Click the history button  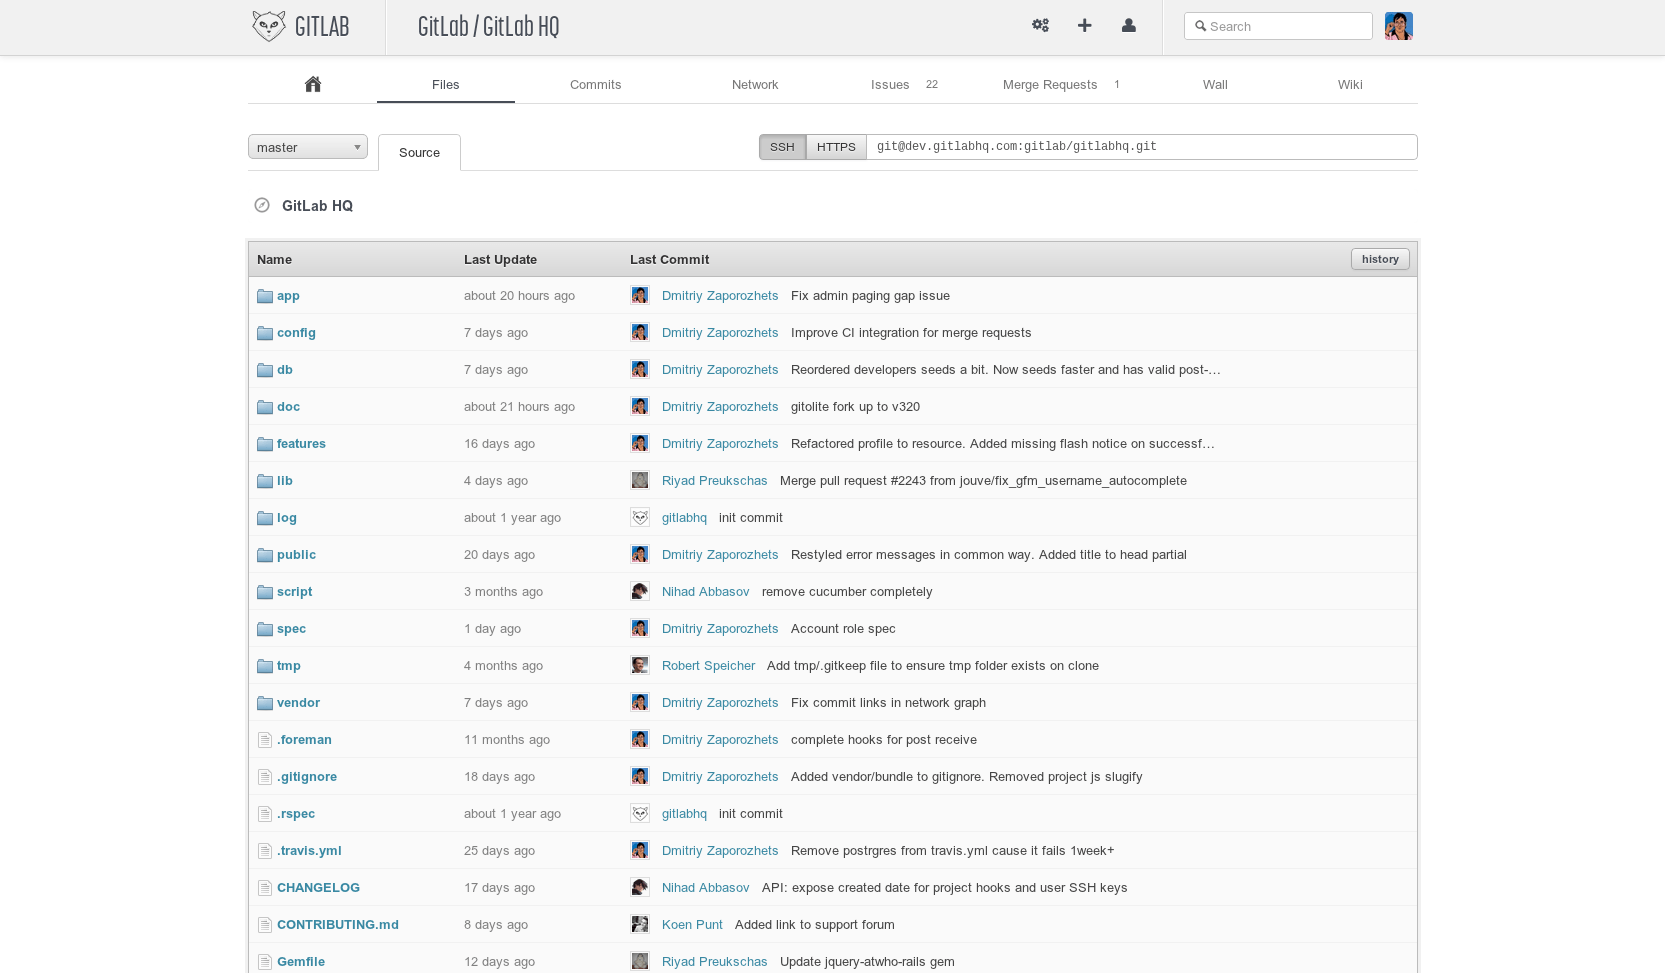tap(1380, 259)
